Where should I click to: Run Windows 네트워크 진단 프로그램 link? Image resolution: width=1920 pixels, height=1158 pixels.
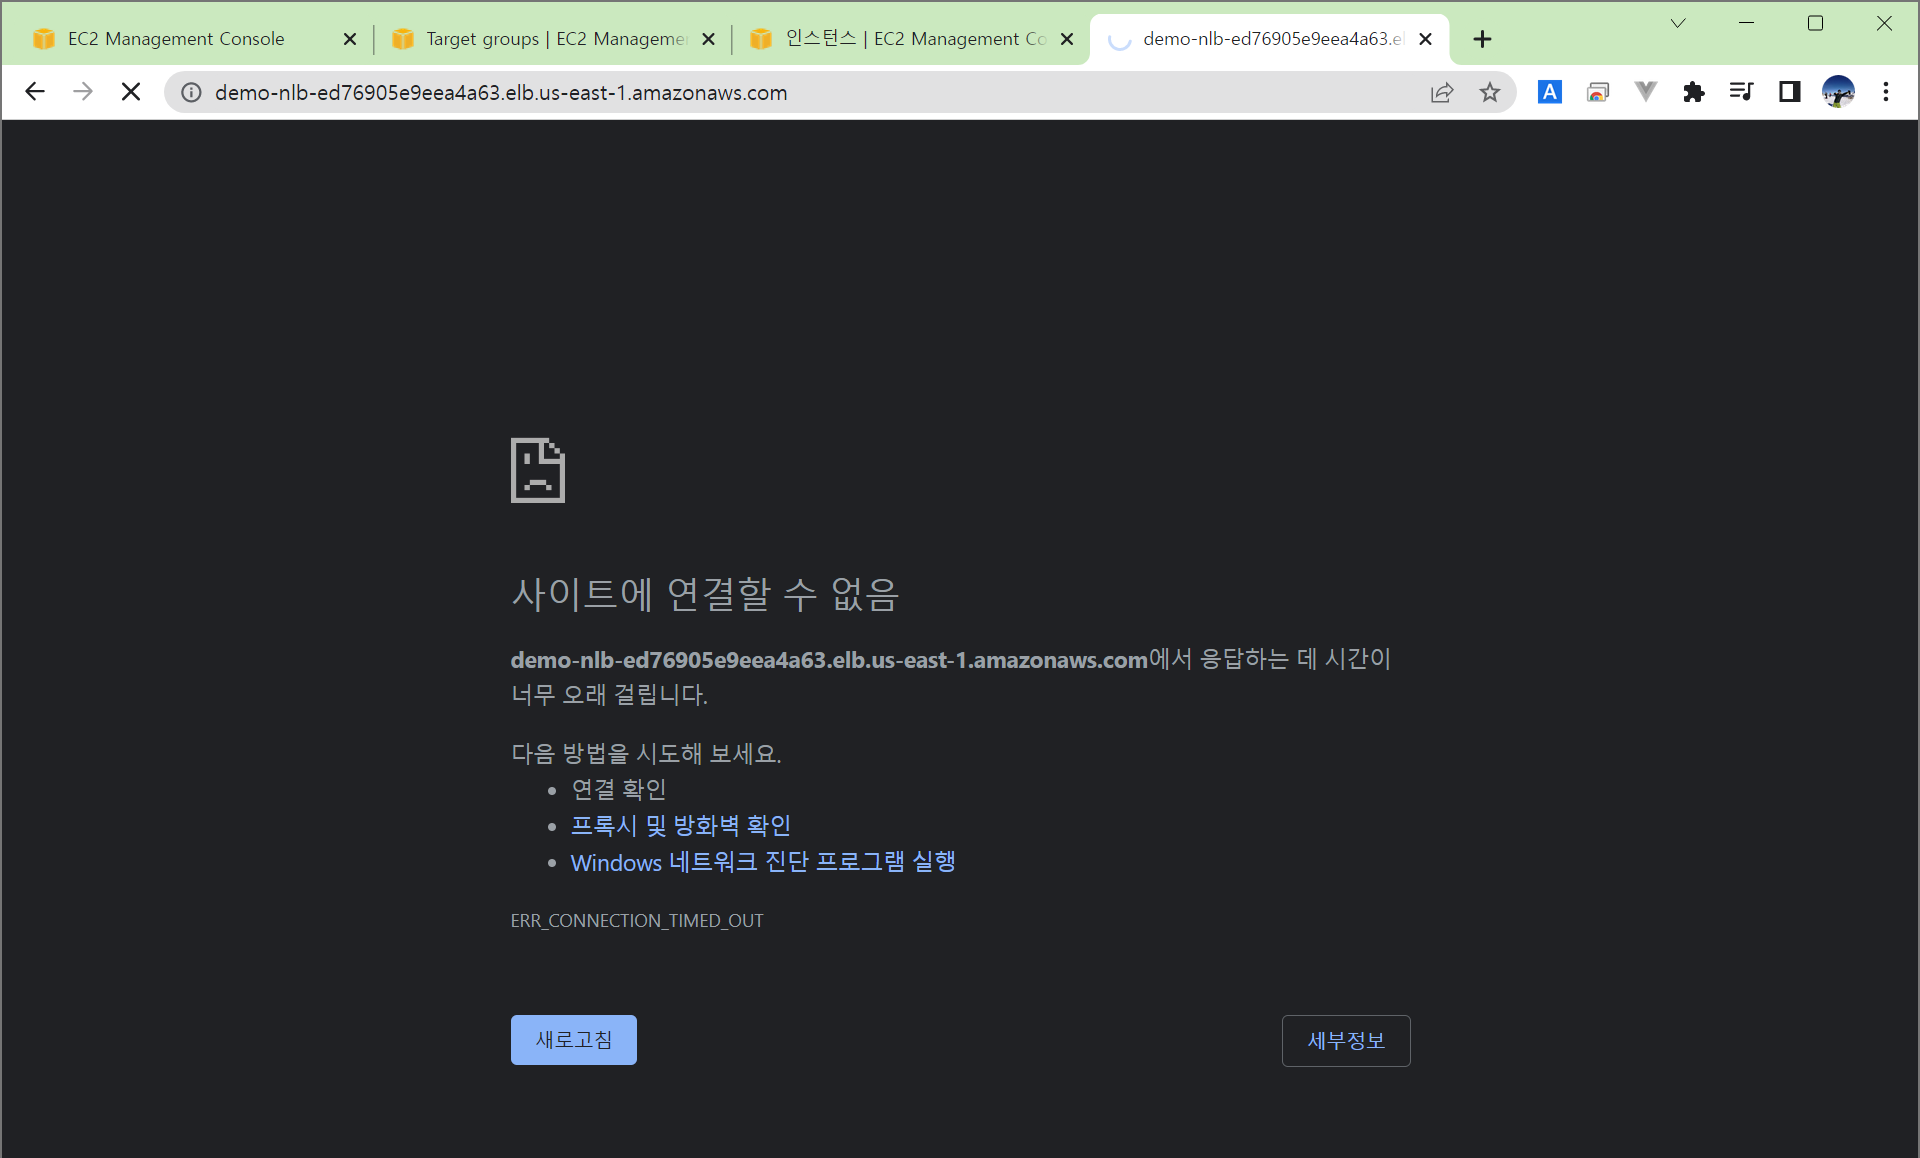[x=762, y=862]
